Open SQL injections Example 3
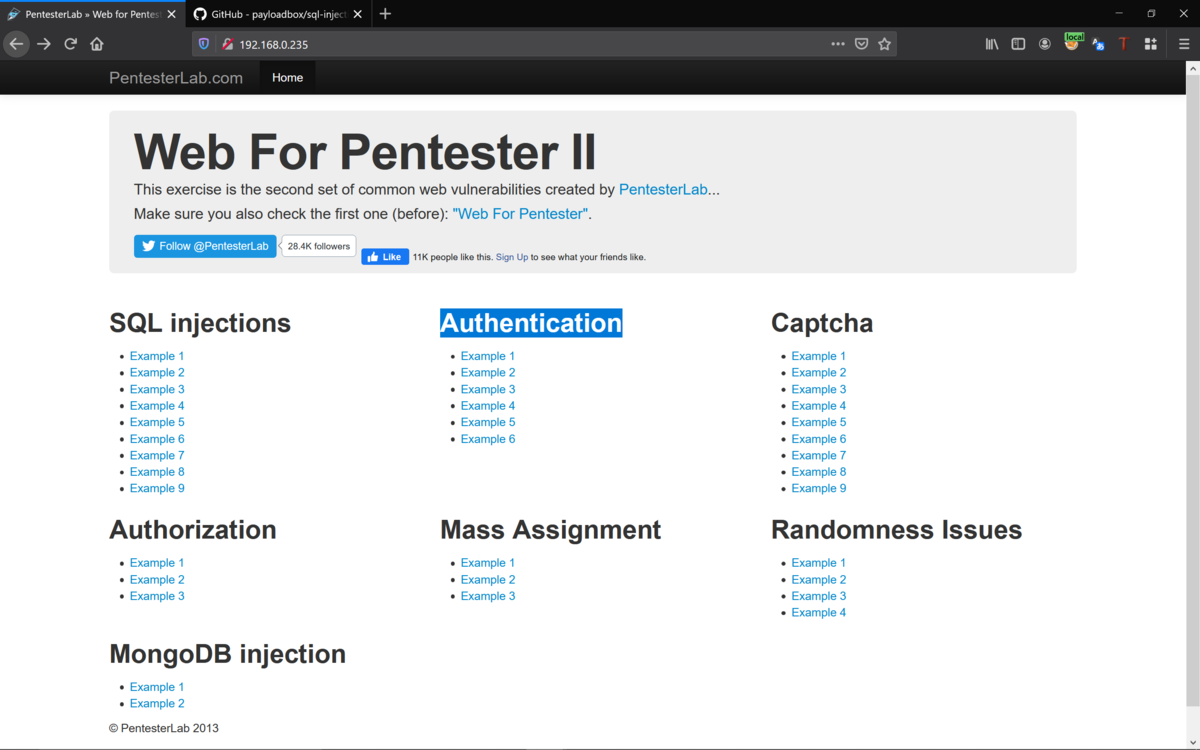This screenshot has height=750, width=1200. point(157,389)
